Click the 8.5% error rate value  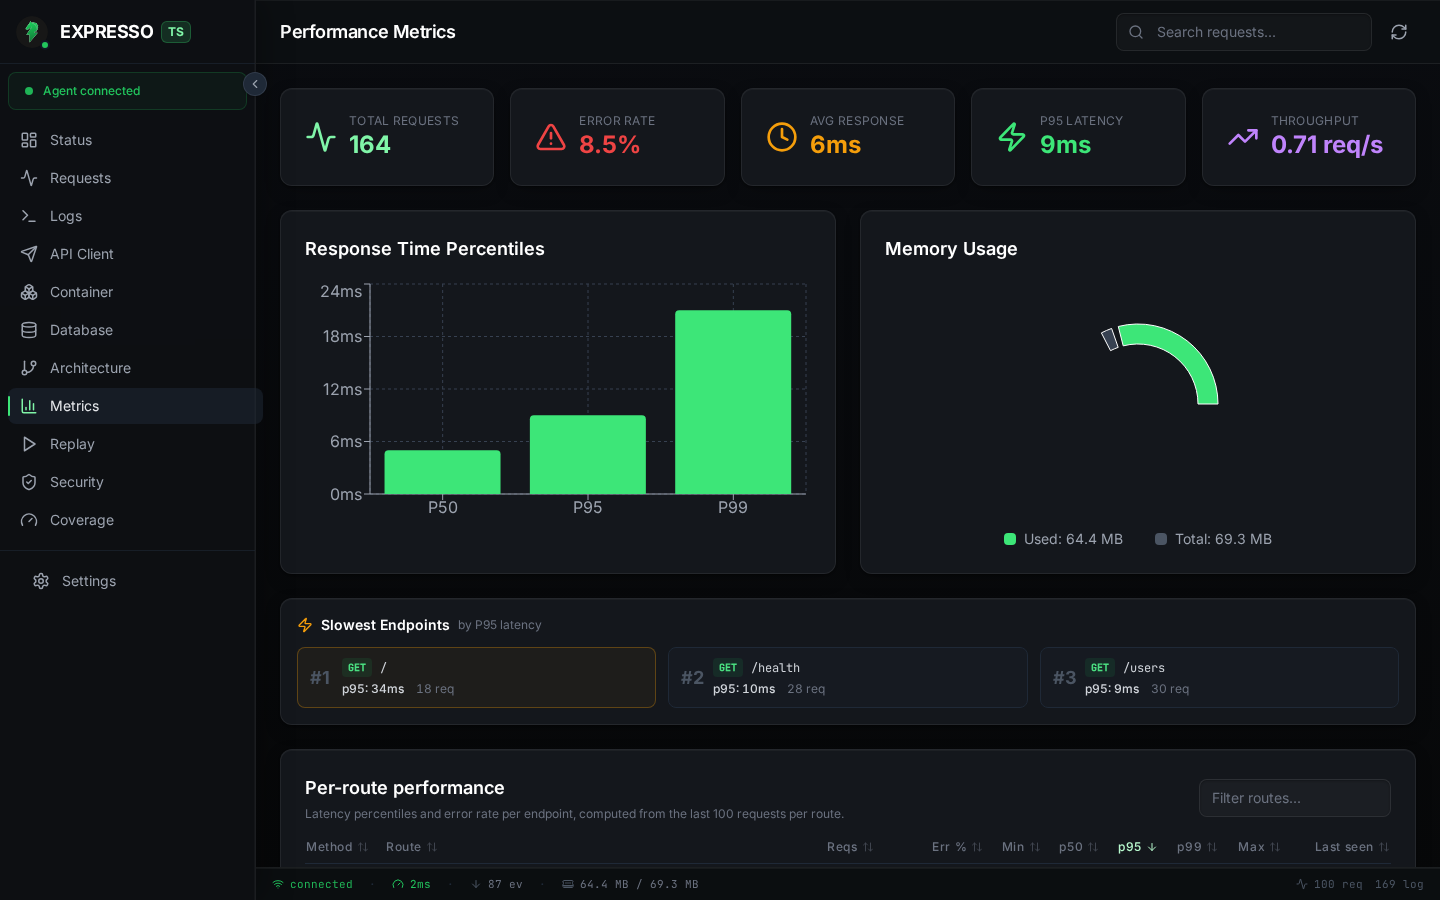[609, 145]
